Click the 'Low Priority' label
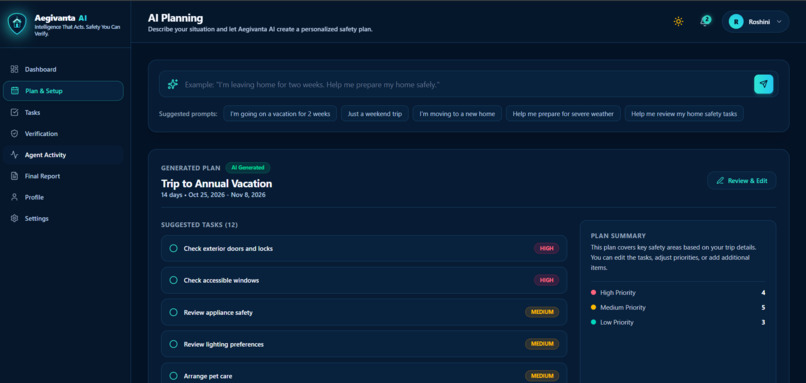The image size is (806, 383). pyautogui.click(x=617, y=322)
